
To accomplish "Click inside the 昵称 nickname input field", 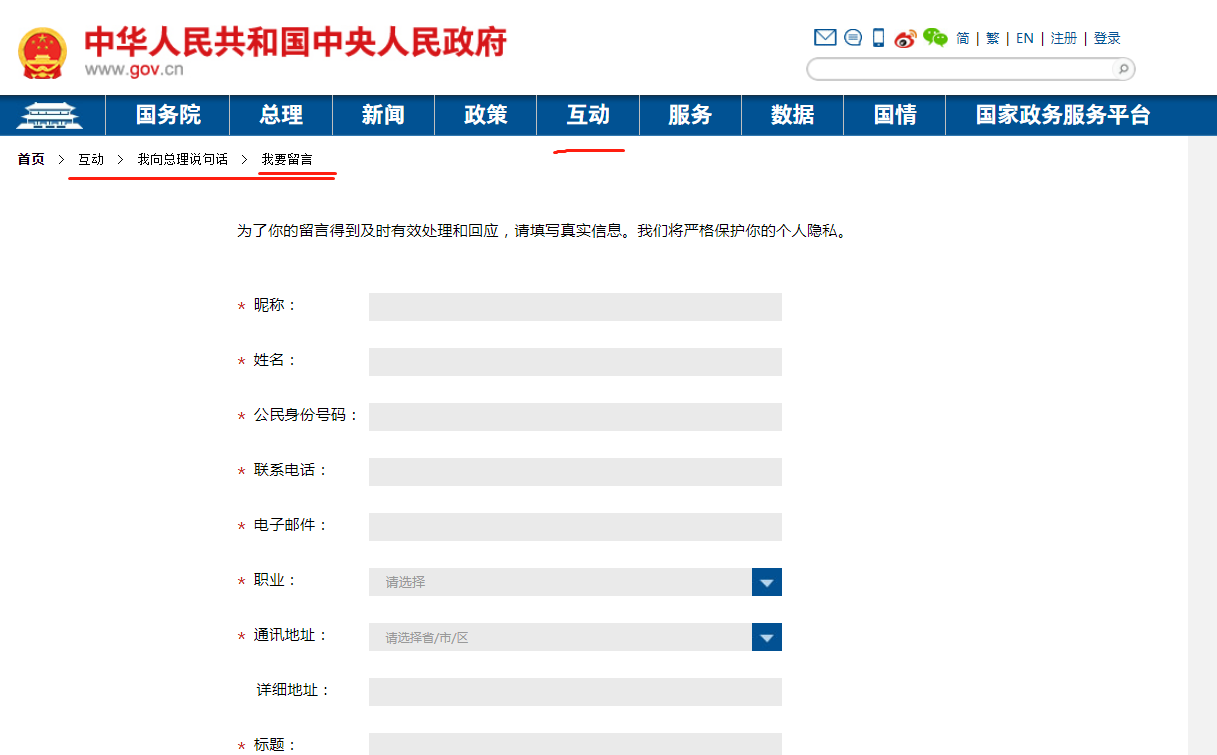I will tap(575, 306).
